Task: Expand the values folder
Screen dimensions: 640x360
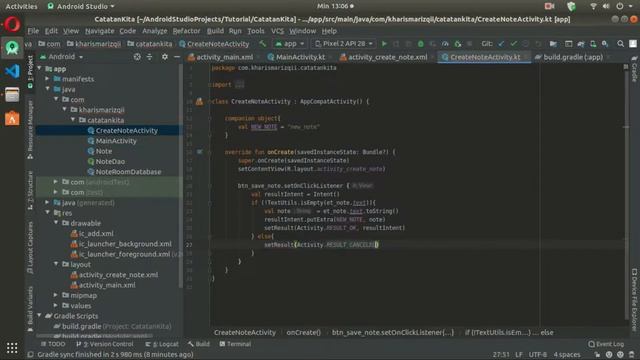Action: coord(56,305)
